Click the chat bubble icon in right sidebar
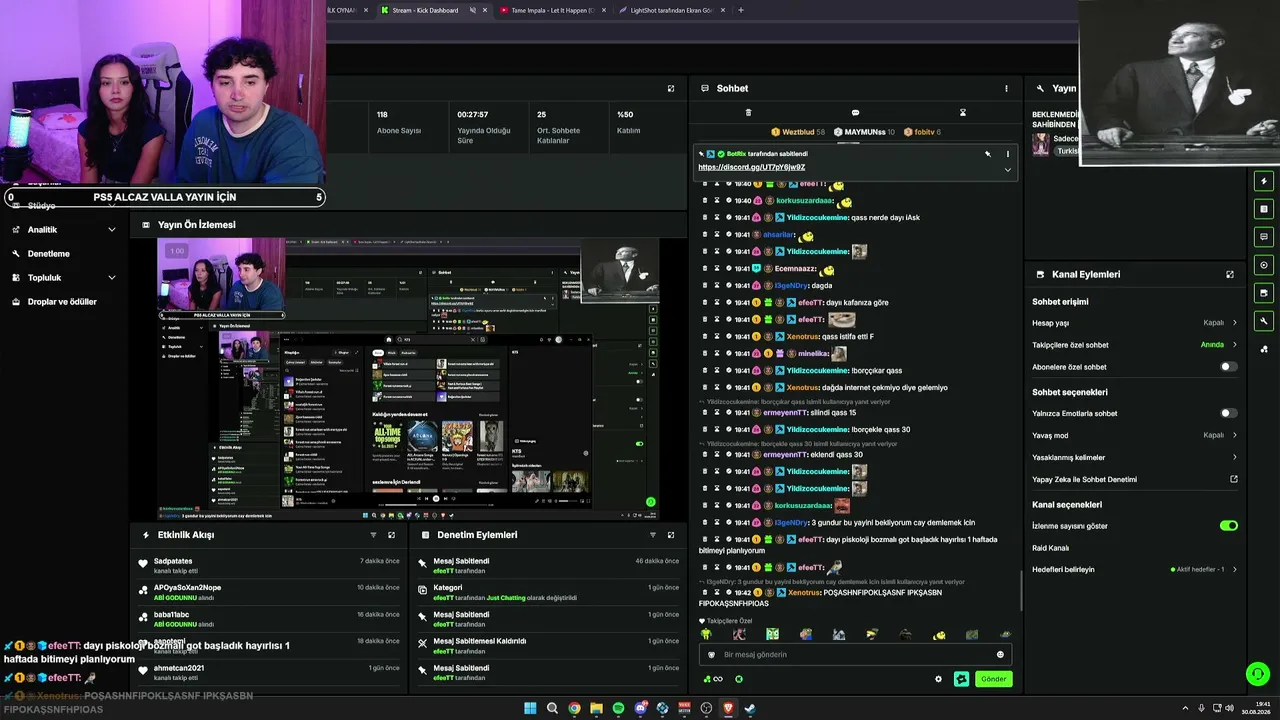 pos(1265,237)
